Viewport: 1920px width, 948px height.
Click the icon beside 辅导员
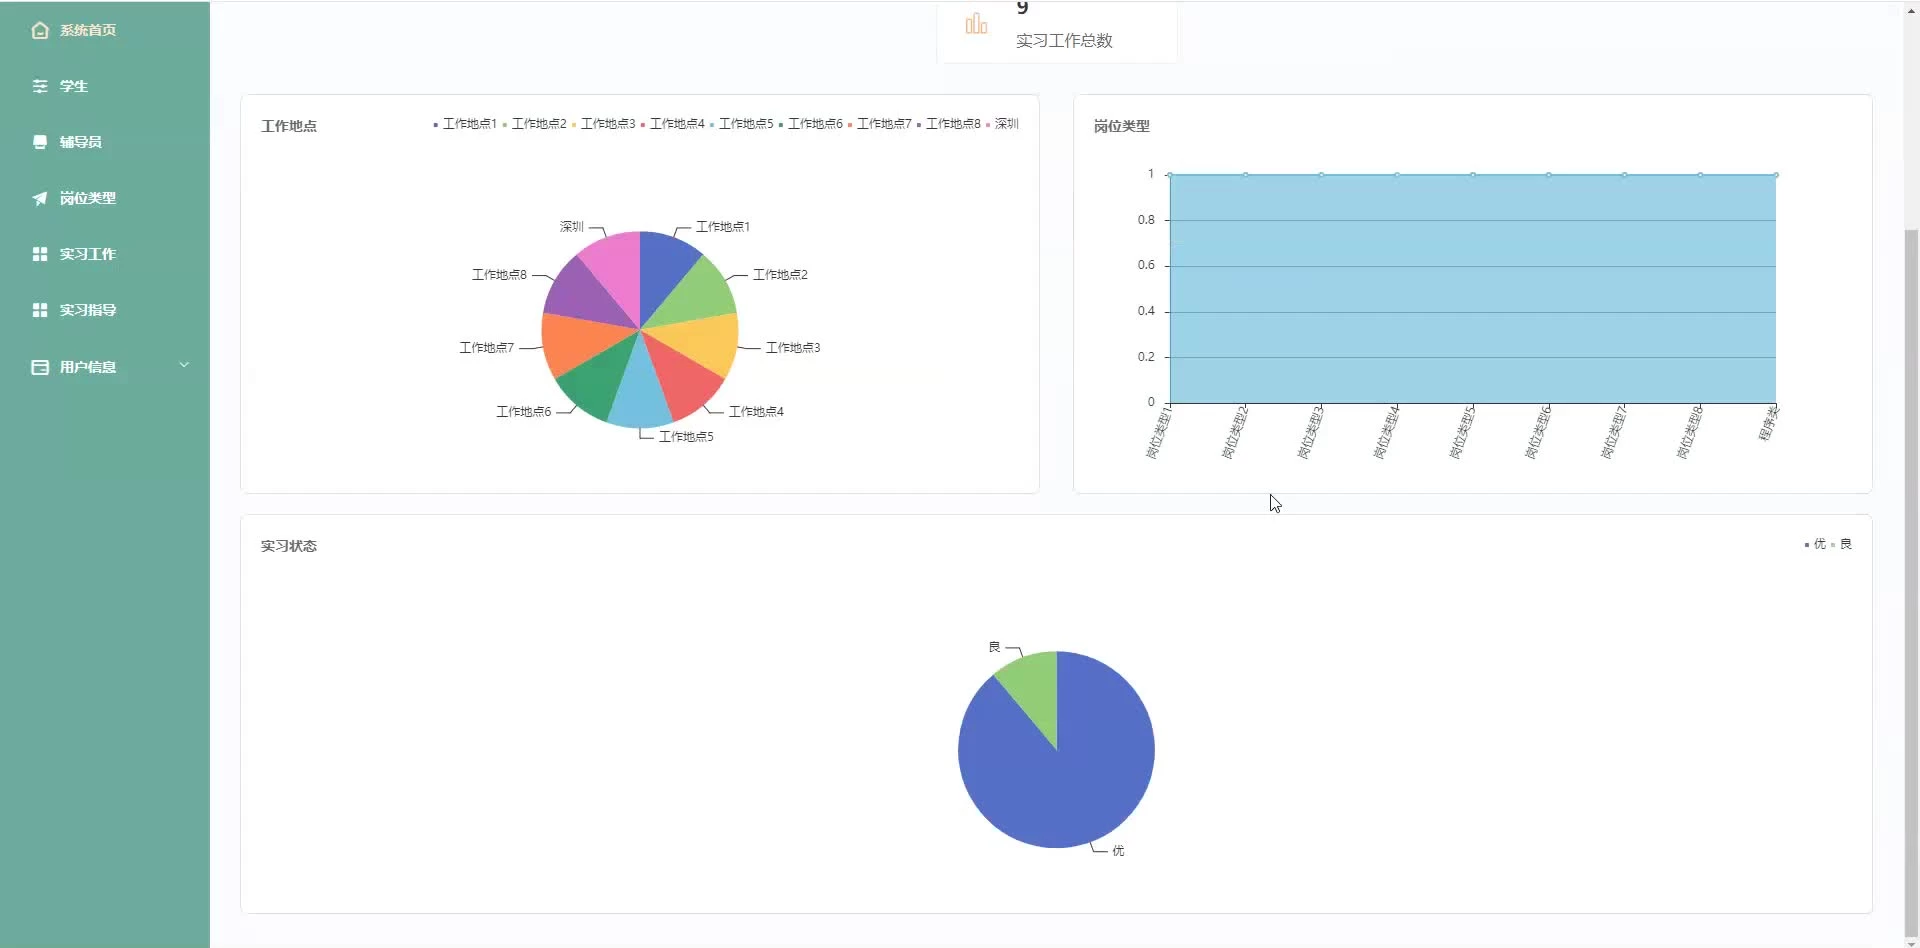(x=40, y=142)
